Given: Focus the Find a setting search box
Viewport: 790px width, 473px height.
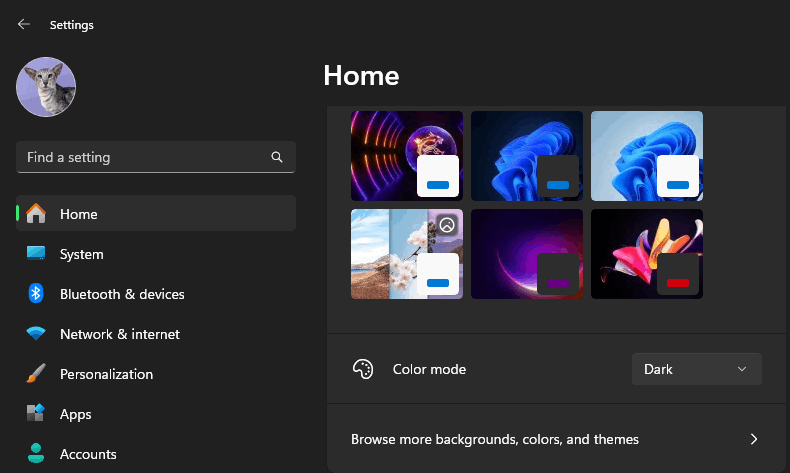Looking at the screenshot, I should [156, 157].
